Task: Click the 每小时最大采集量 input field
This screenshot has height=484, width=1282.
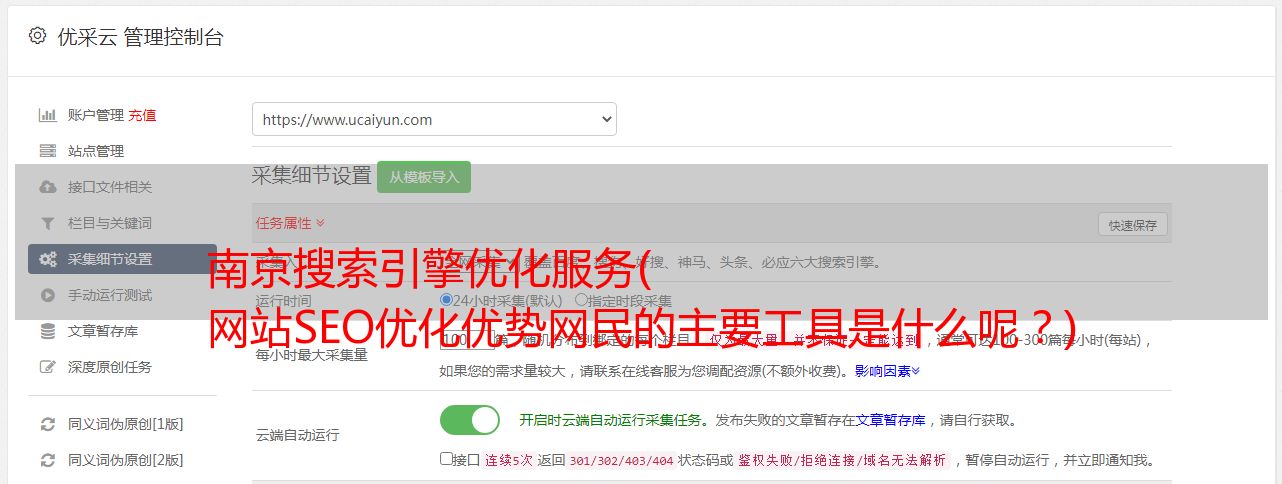Action: click(x=468, y=340)
